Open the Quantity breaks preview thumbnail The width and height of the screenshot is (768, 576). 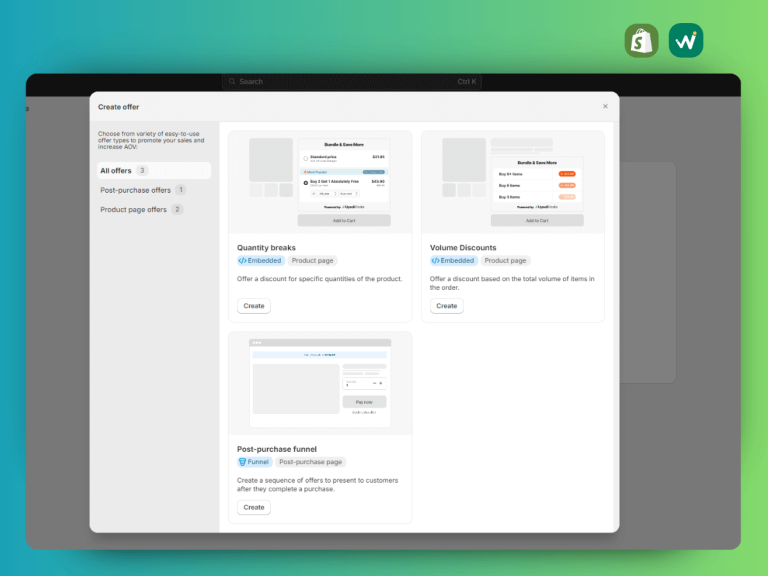320,182
